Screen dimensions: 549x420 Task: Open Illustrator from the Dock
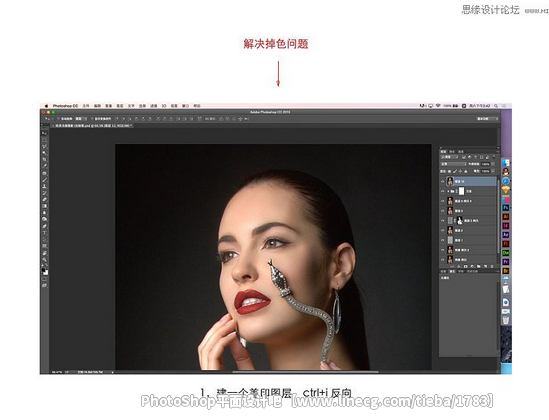tap(506, 217)
